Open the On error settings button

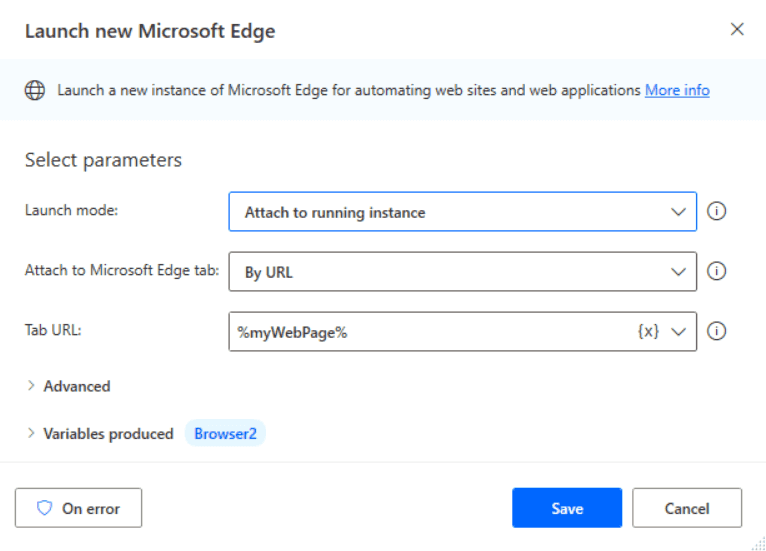[x=78, y=508]
